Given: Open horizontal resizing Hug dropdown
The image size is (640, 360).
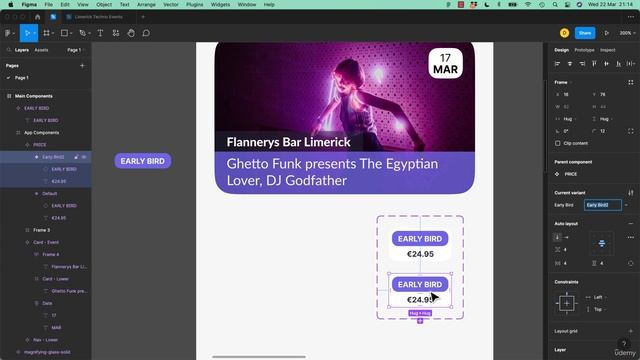Looking at the screenshot, I should point(568,119).
